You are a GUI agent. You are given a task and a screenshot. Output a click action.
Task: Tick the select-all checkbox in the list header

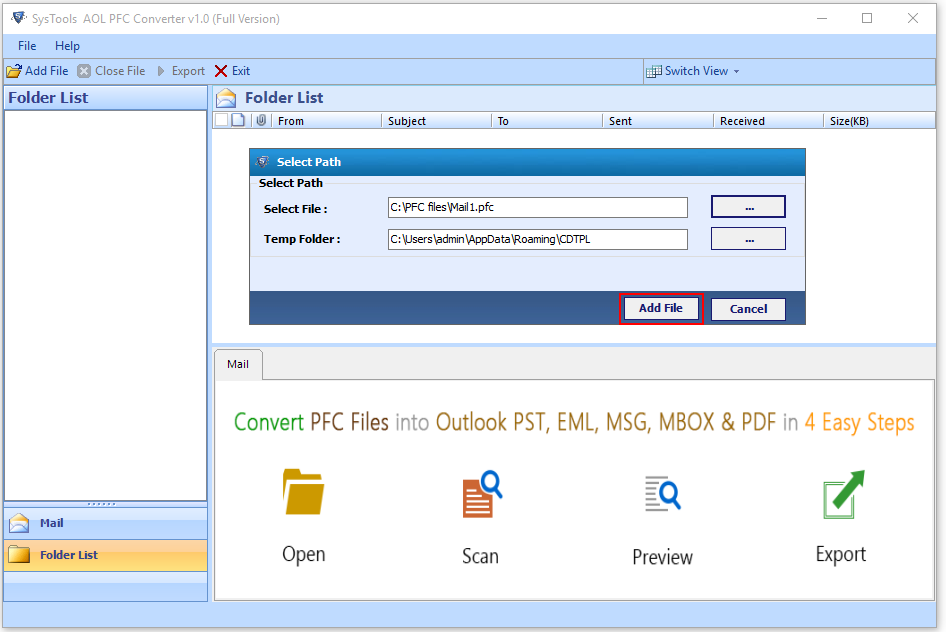click(x=221, y=120)
